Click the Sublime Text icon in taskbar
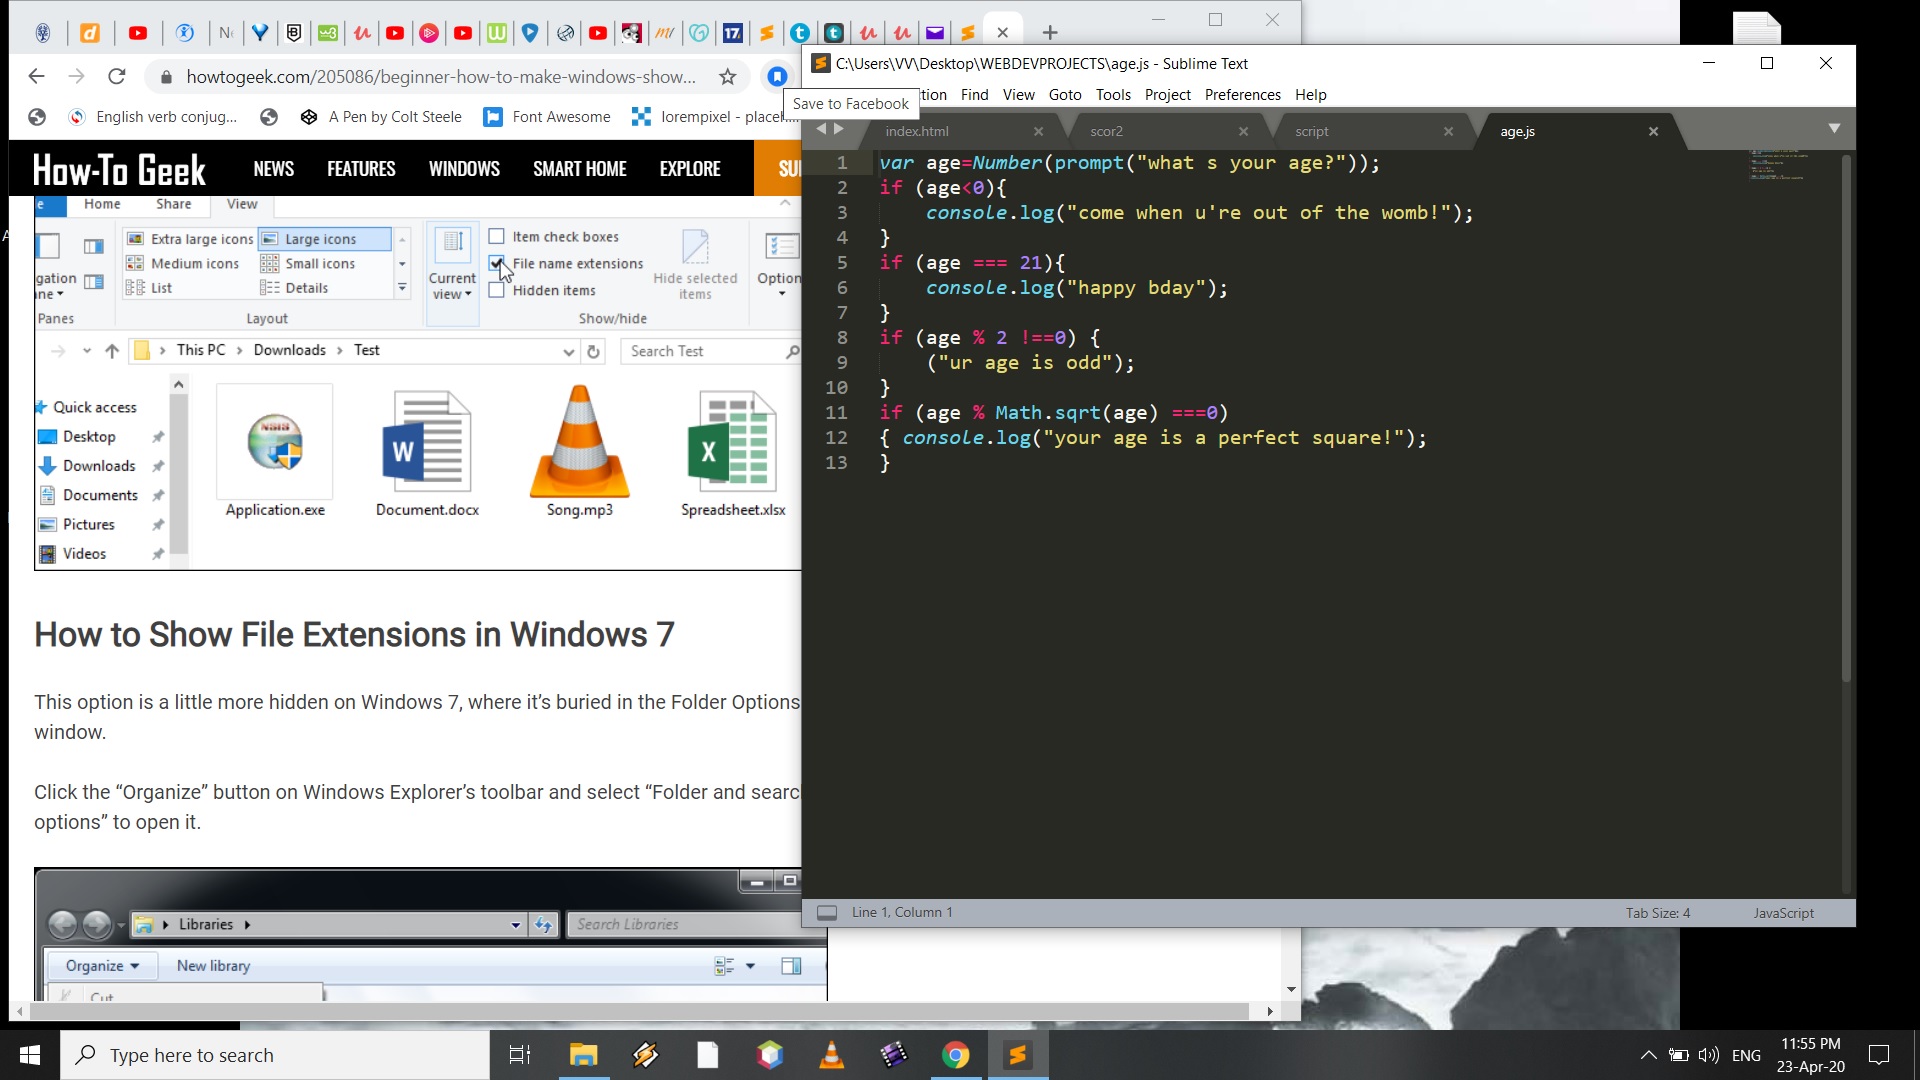Image resolution: width=1920 pixels, height=1080 pixels. (1023, 1055)
